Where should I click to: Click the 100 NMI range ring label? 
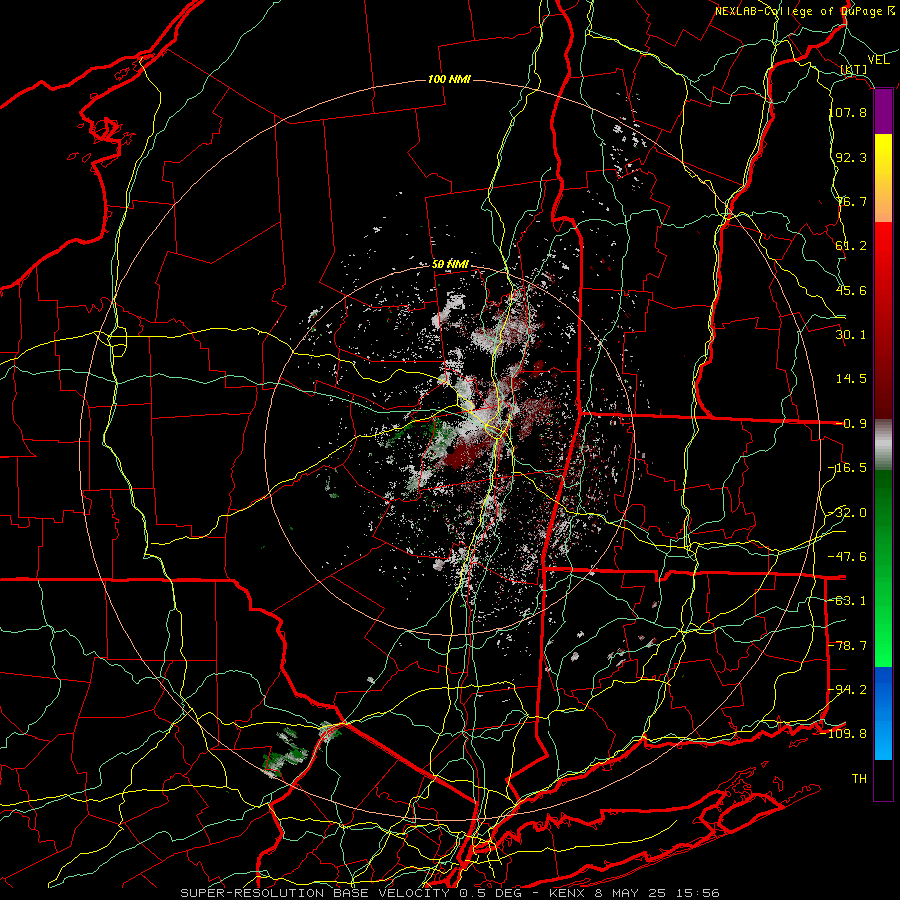(449, 79)
